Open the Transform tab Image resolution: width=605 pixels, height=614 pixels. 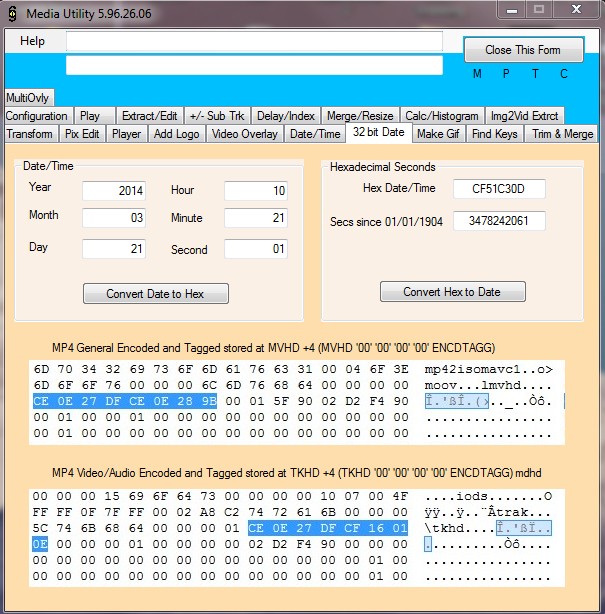coord(30,134)
